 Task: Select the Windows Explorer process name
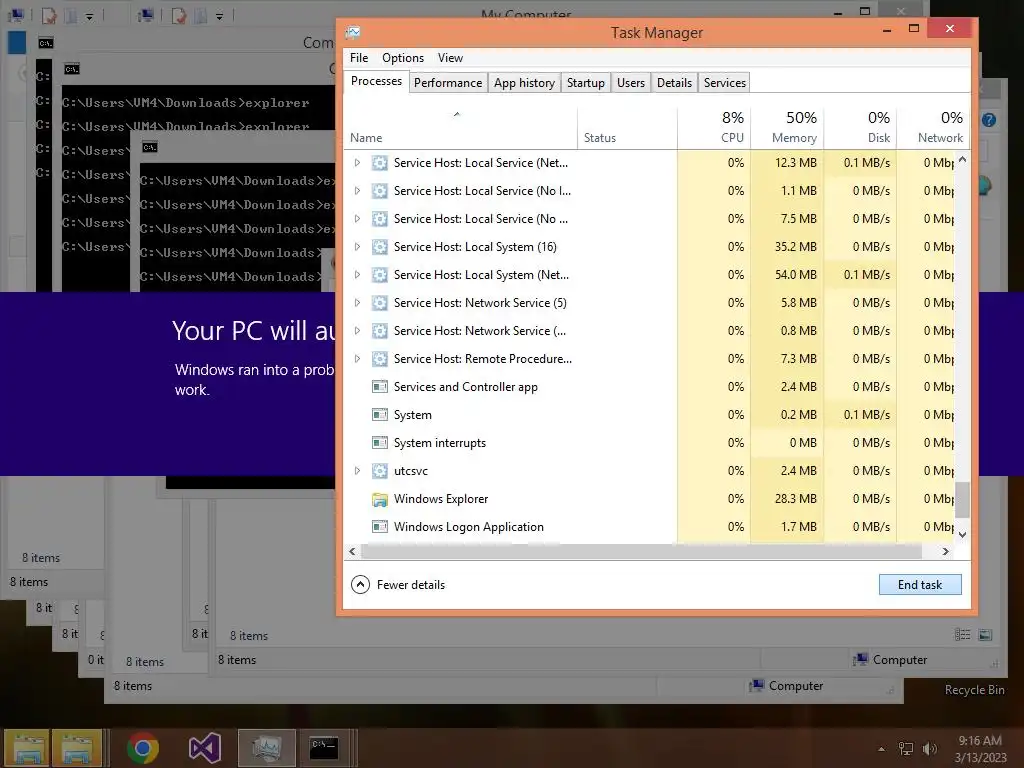(x=441, y=499)
